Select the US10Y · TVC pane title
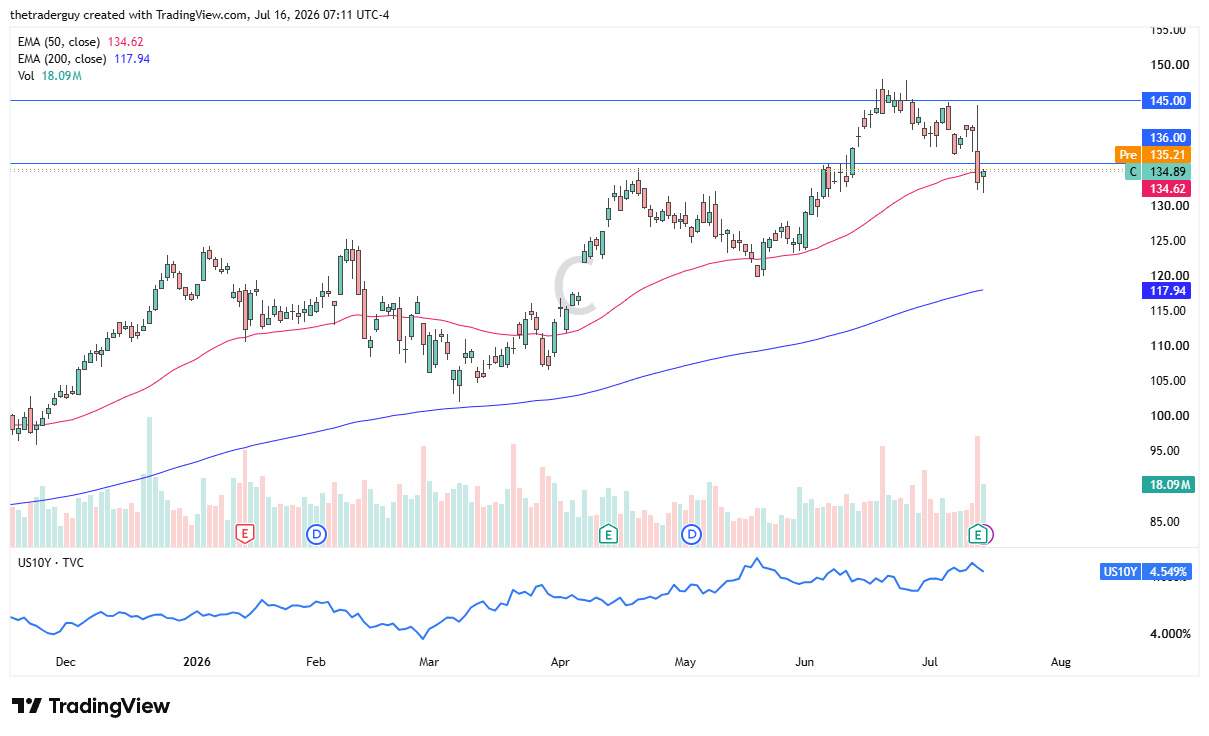The image size is (1209, 736). [51, 563]
